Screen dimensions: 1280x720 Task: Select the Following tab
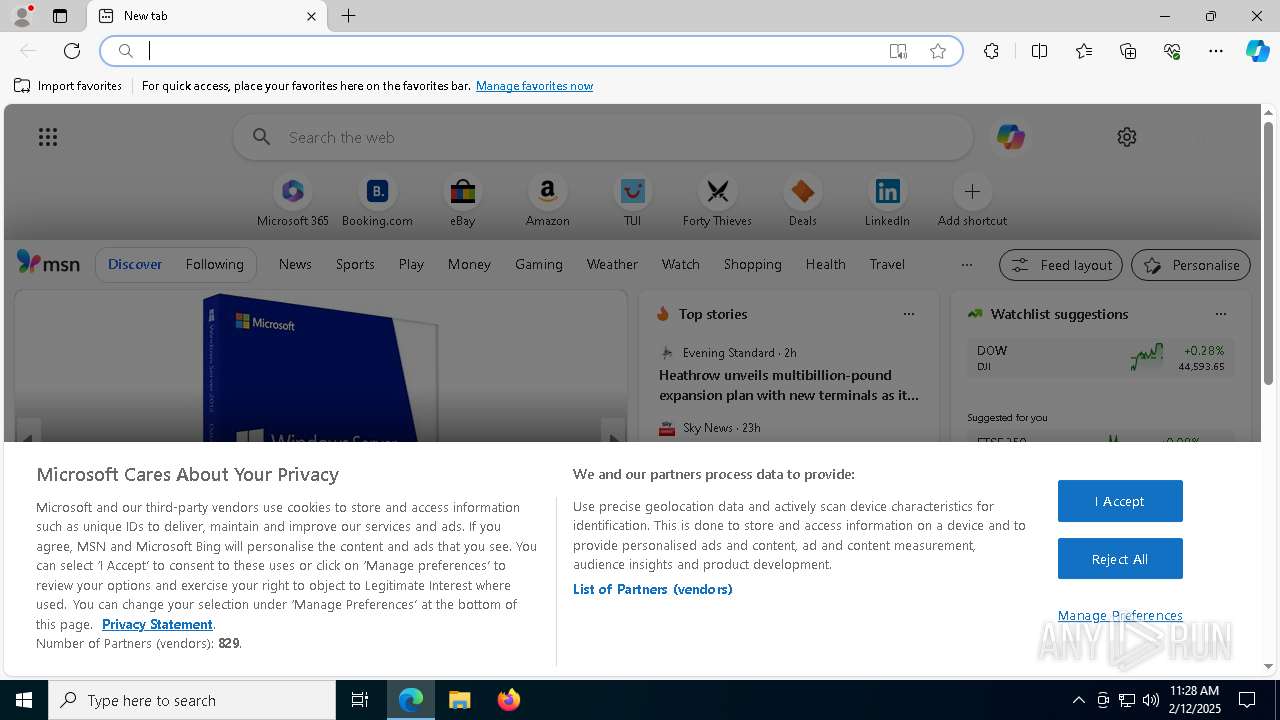click(214, 264)
